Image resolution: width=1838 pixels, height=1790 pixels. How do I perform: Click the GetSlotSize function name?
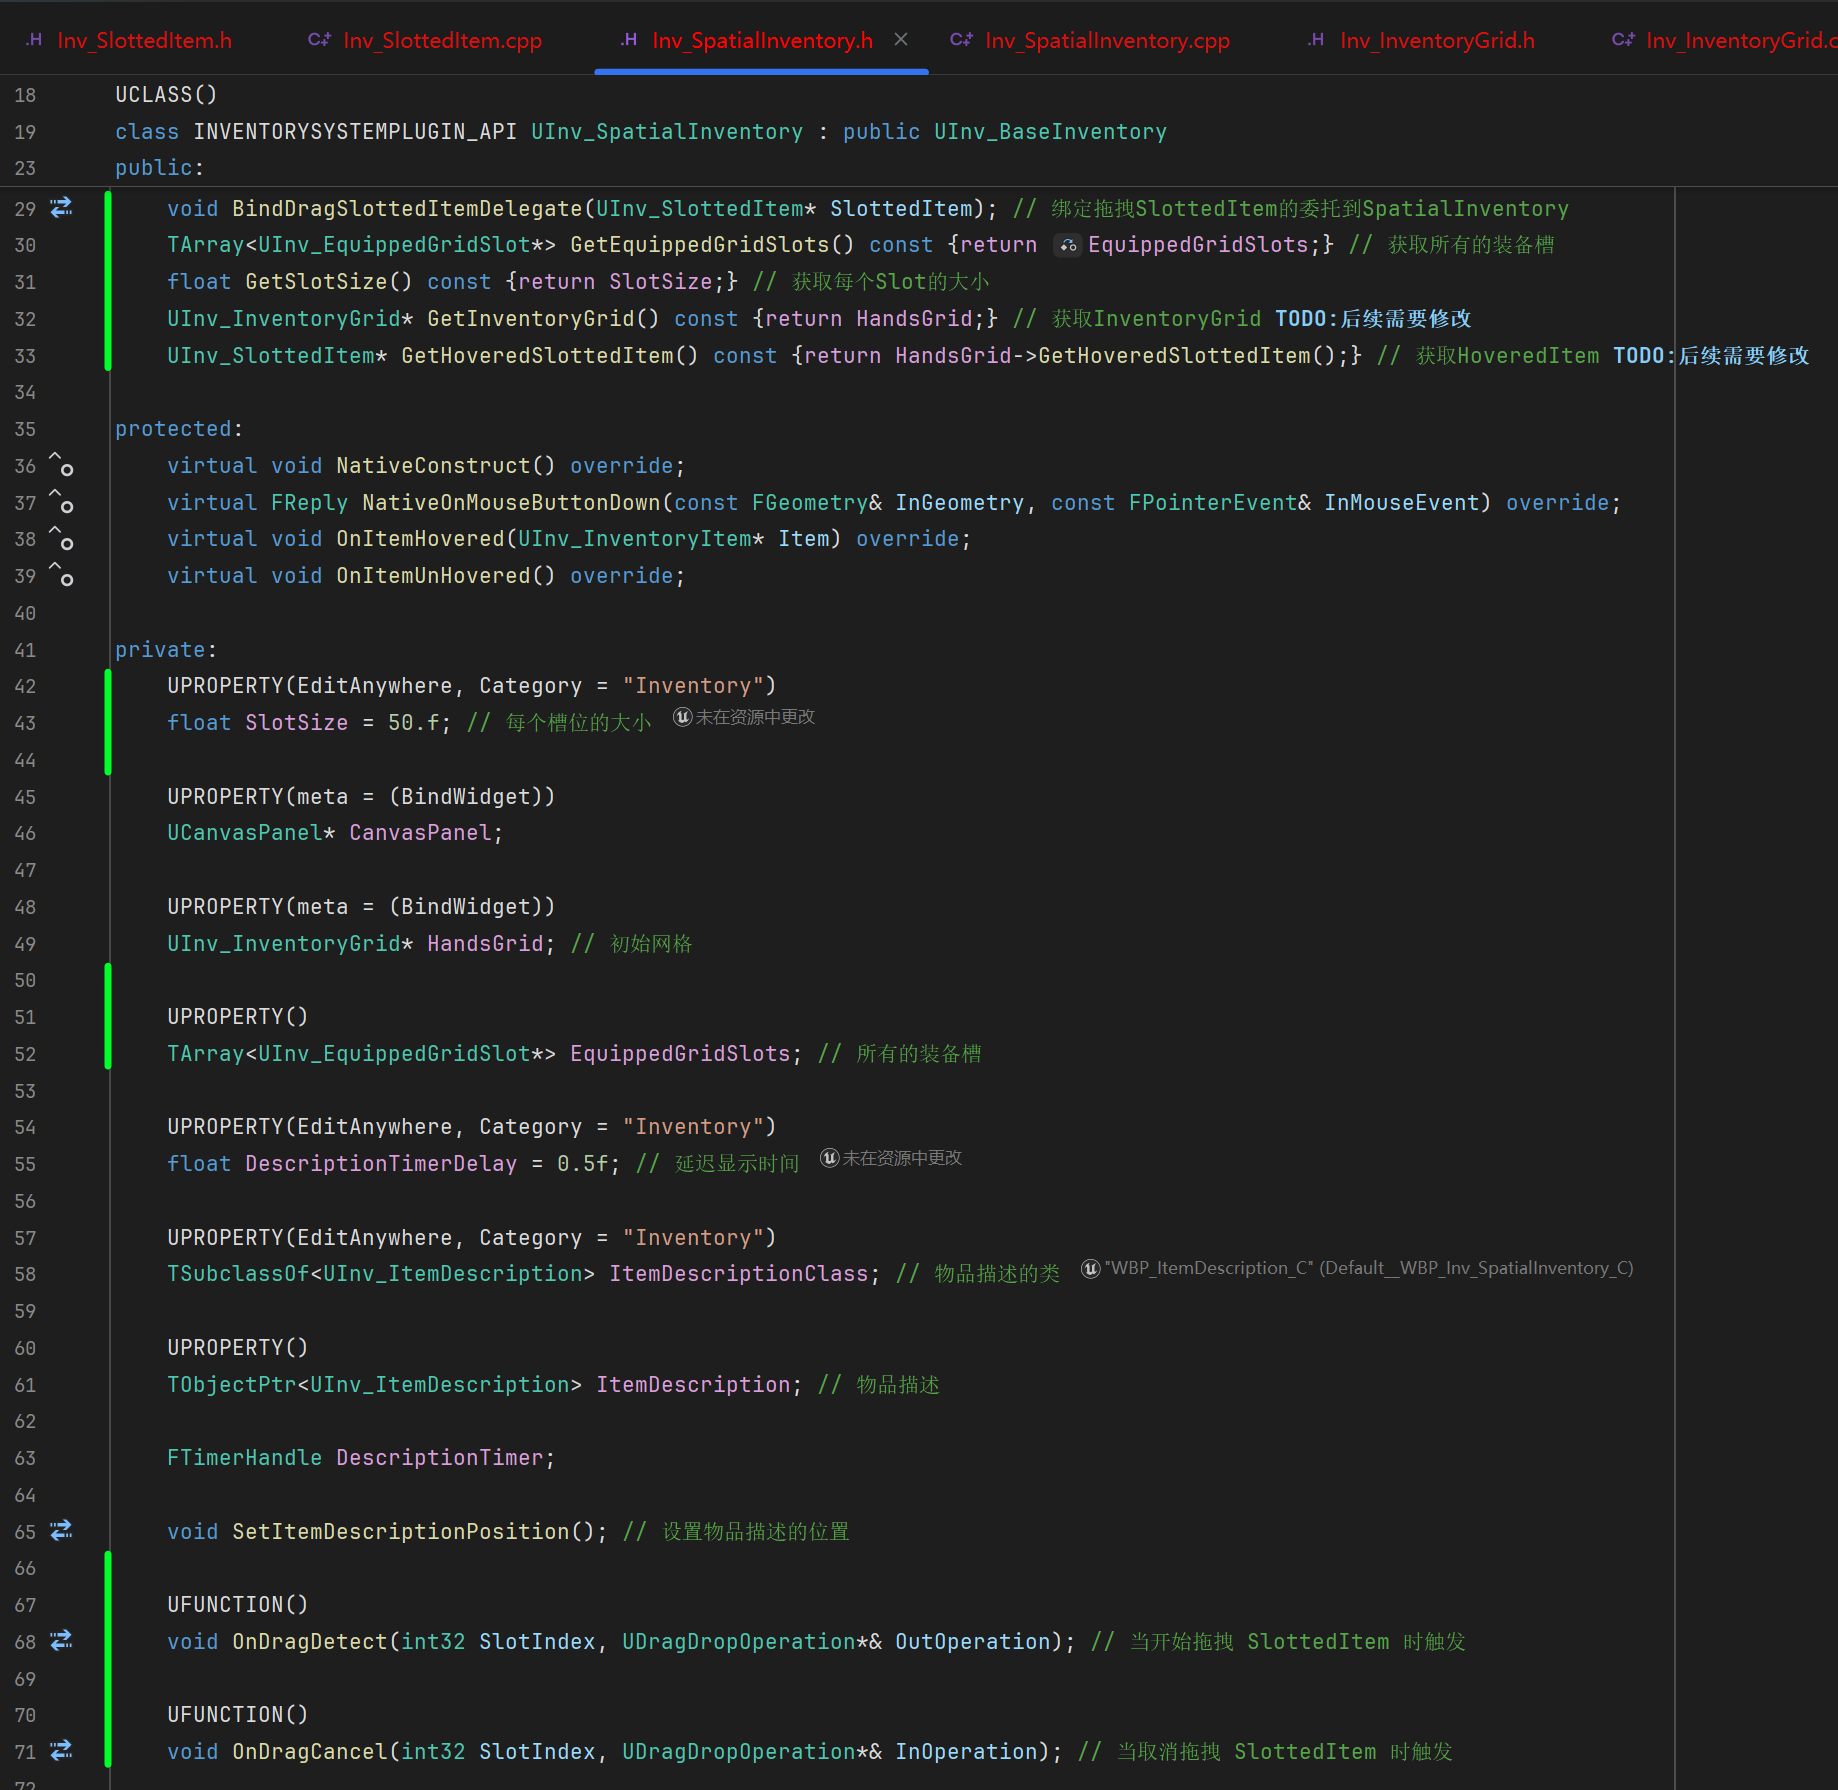(x=316, y=282)
